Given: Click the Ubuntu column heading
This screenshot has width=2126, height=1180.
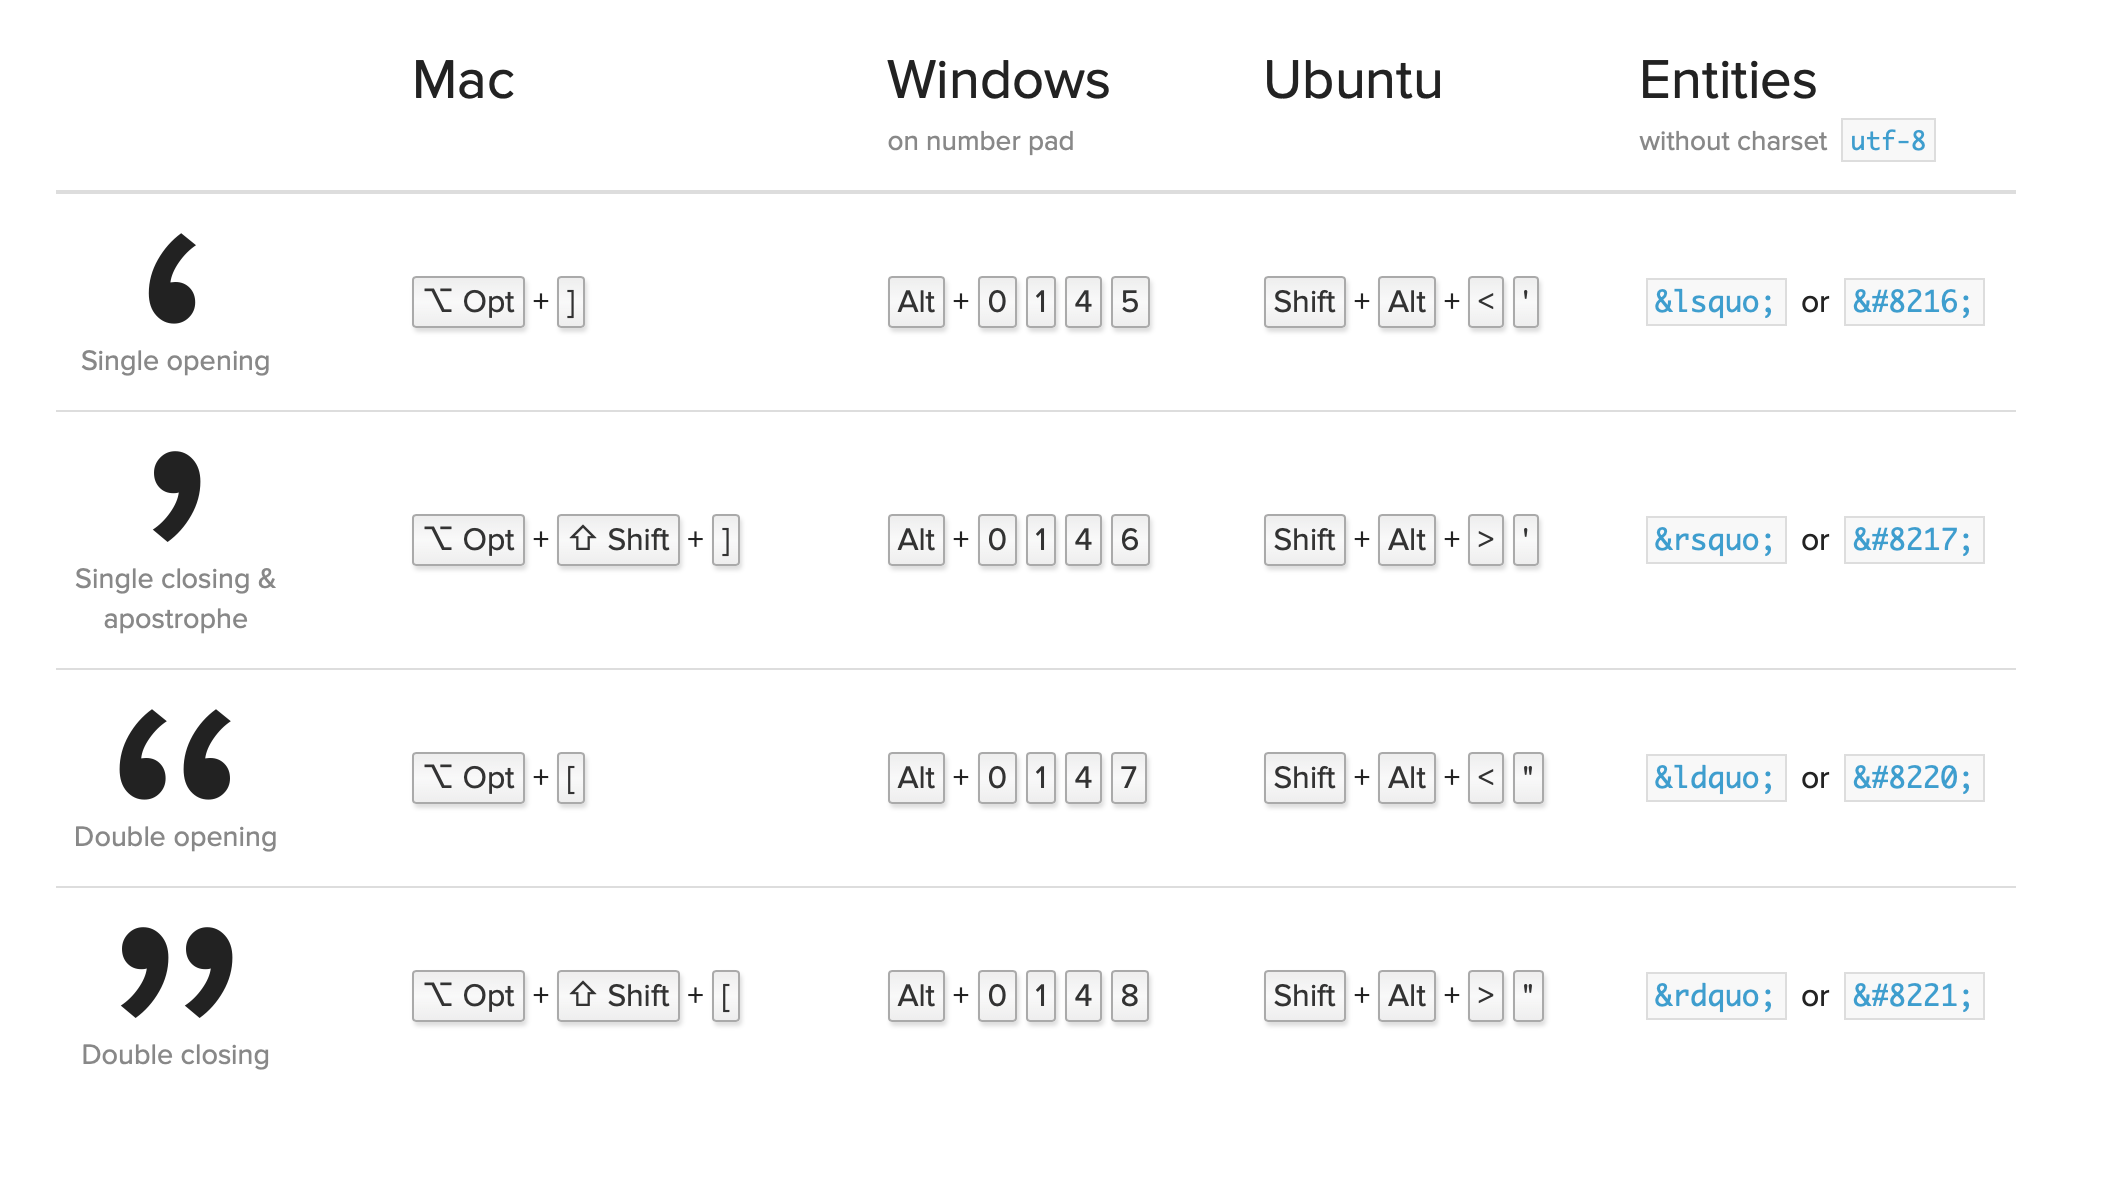Looking at the screenshot, I should pyautogui.click(x=1353, y=80).
